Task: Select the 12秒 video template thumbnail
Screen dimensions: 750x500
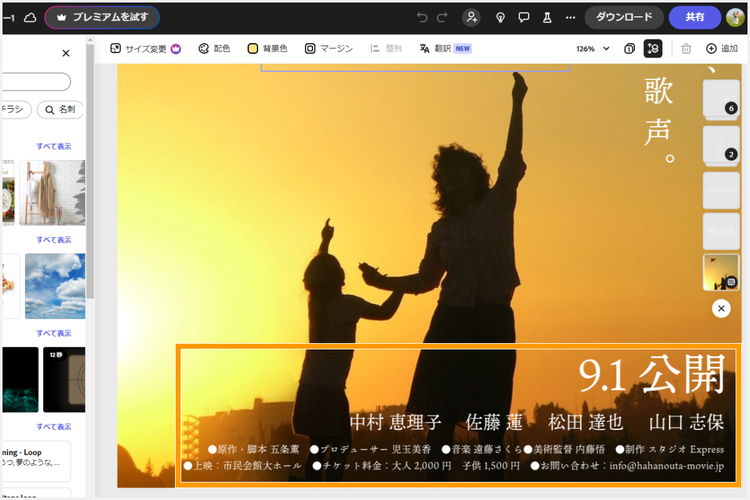Action: 64,379
